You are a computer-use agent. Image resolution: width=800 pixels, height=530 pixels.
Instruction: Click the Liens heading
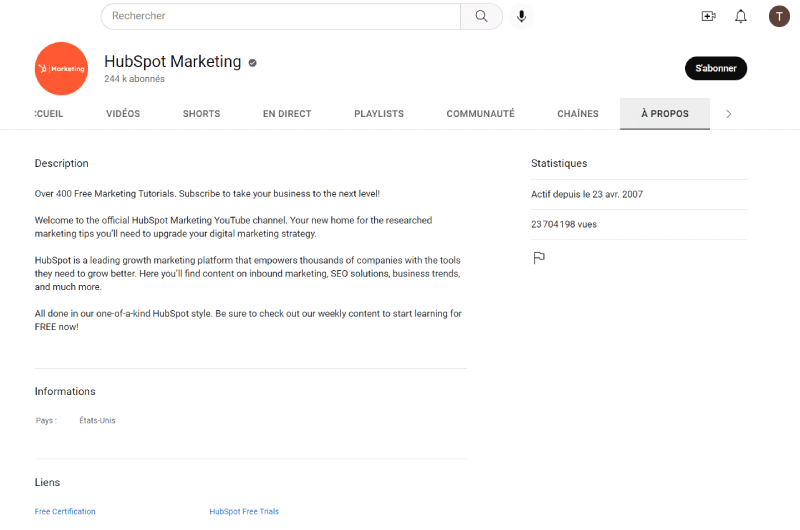point(47,482)
